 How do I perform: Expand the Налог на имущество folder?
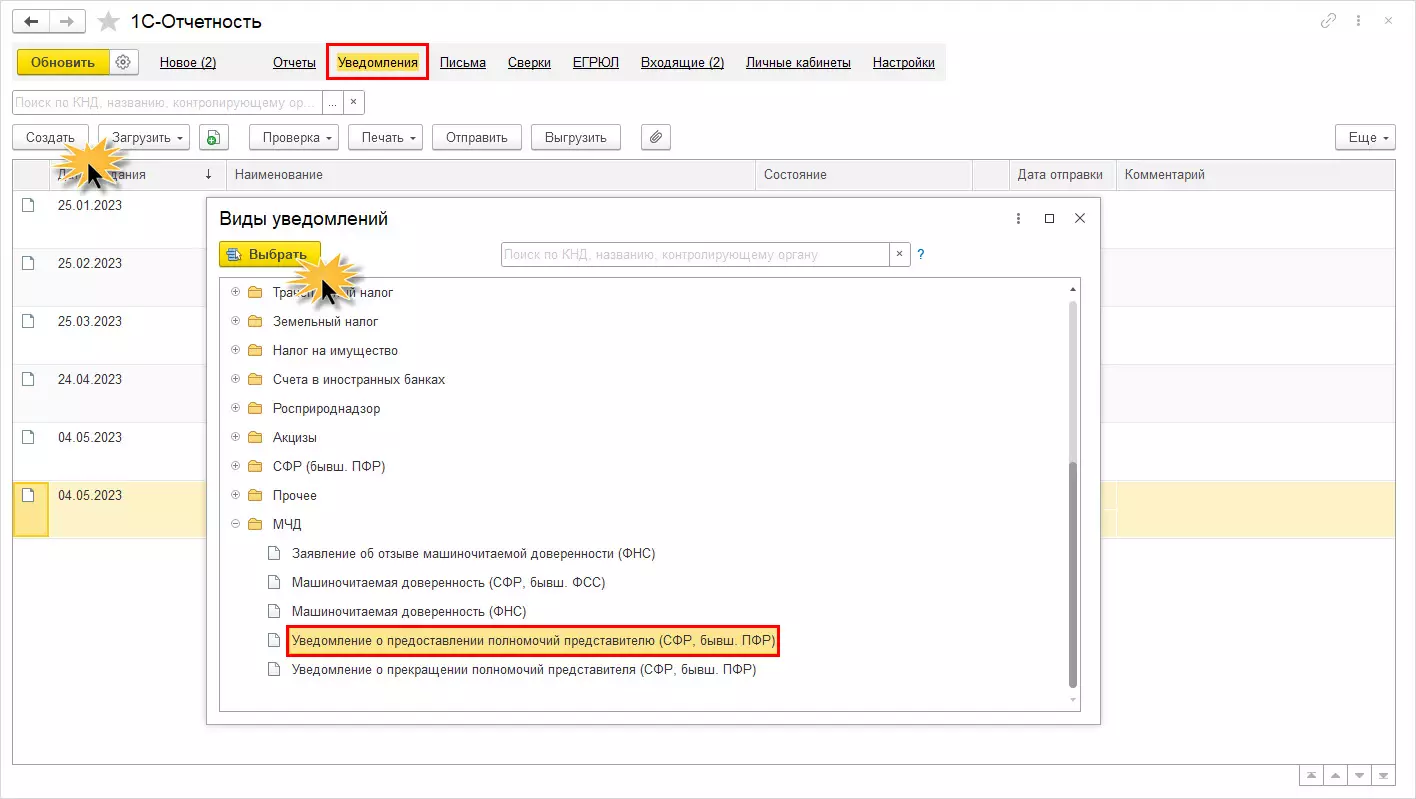pyautogui.click(x=236, y=350)
